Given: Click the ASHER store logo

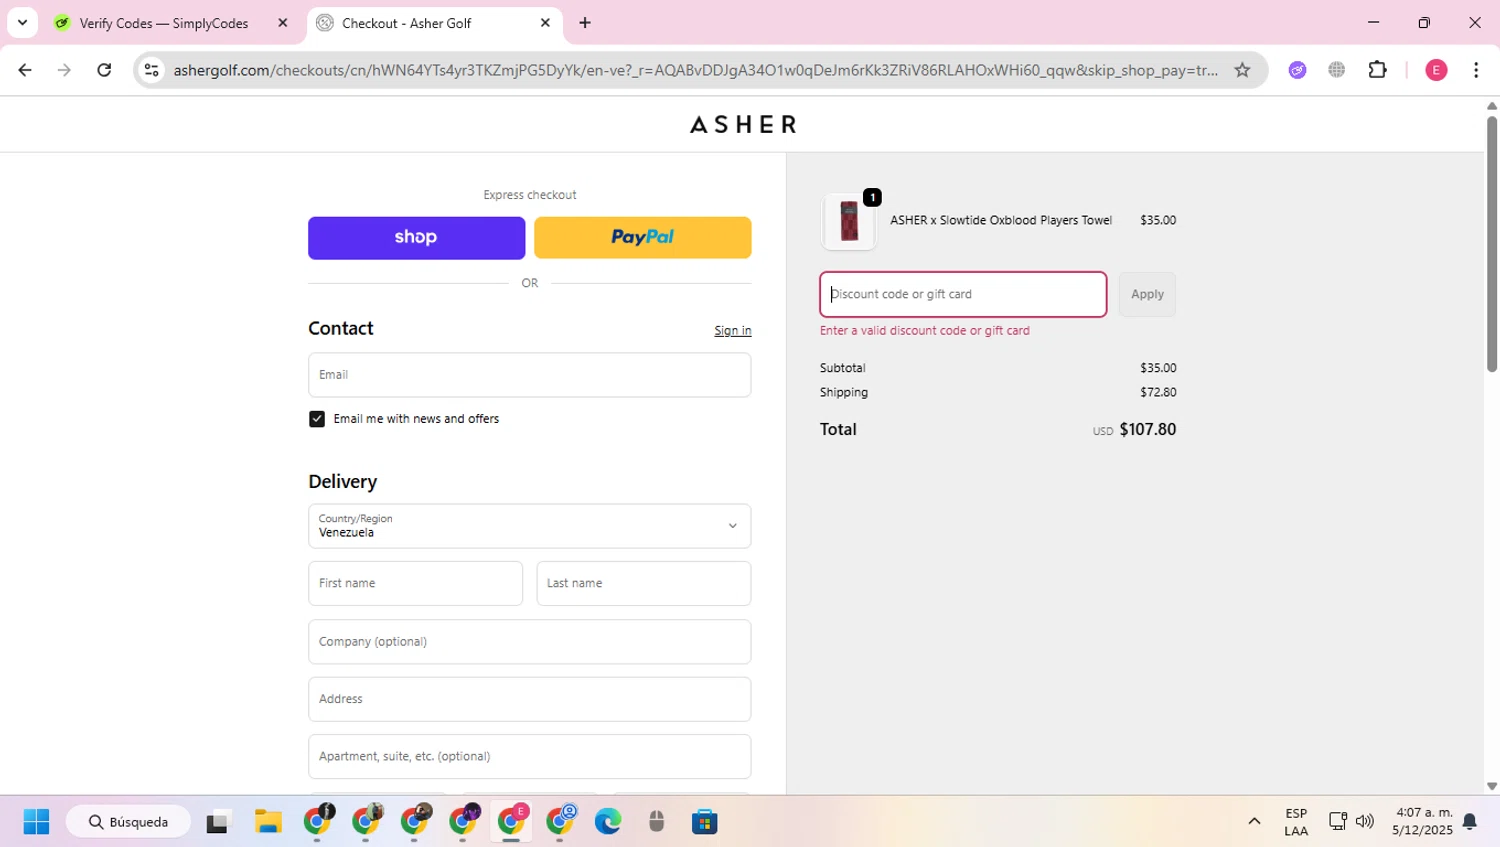Looking at the screenshot, I should [743, 124].
